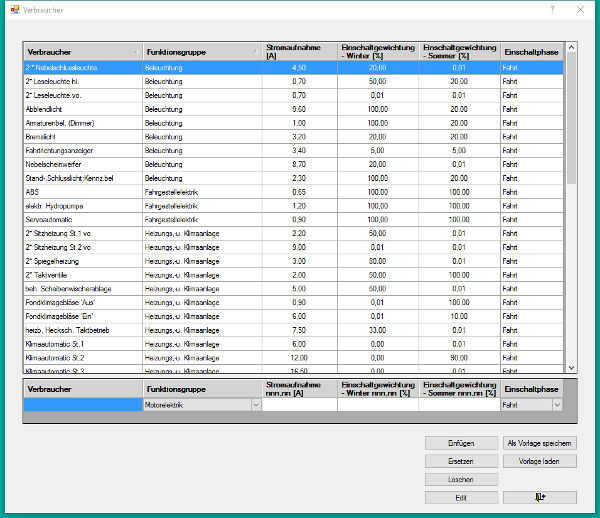Select the Servoautomatic row
This screenshot has width=600, height=518.
pos(293,220)
